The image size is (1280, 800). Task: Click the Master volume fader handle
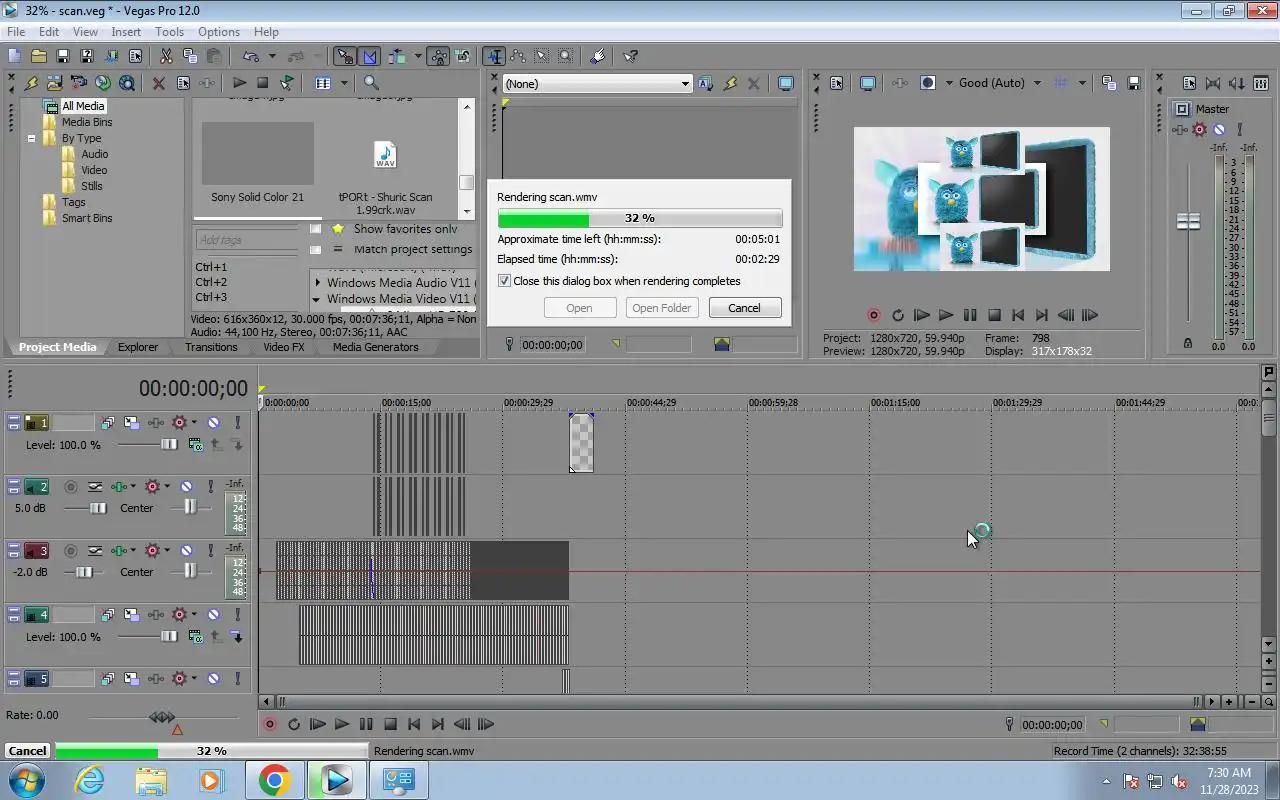[x=1188, y=221]
